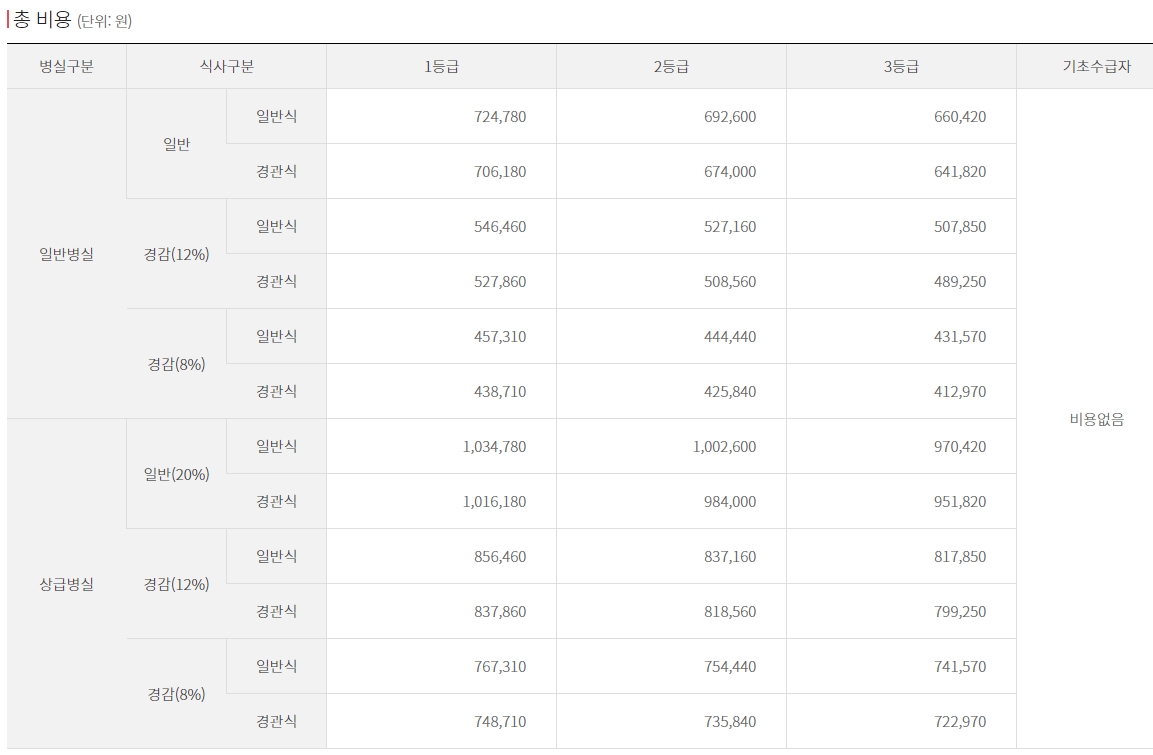Select the 507,850 cost value
The width and height of the screenshot is (1153, 755).
(960, 227)
